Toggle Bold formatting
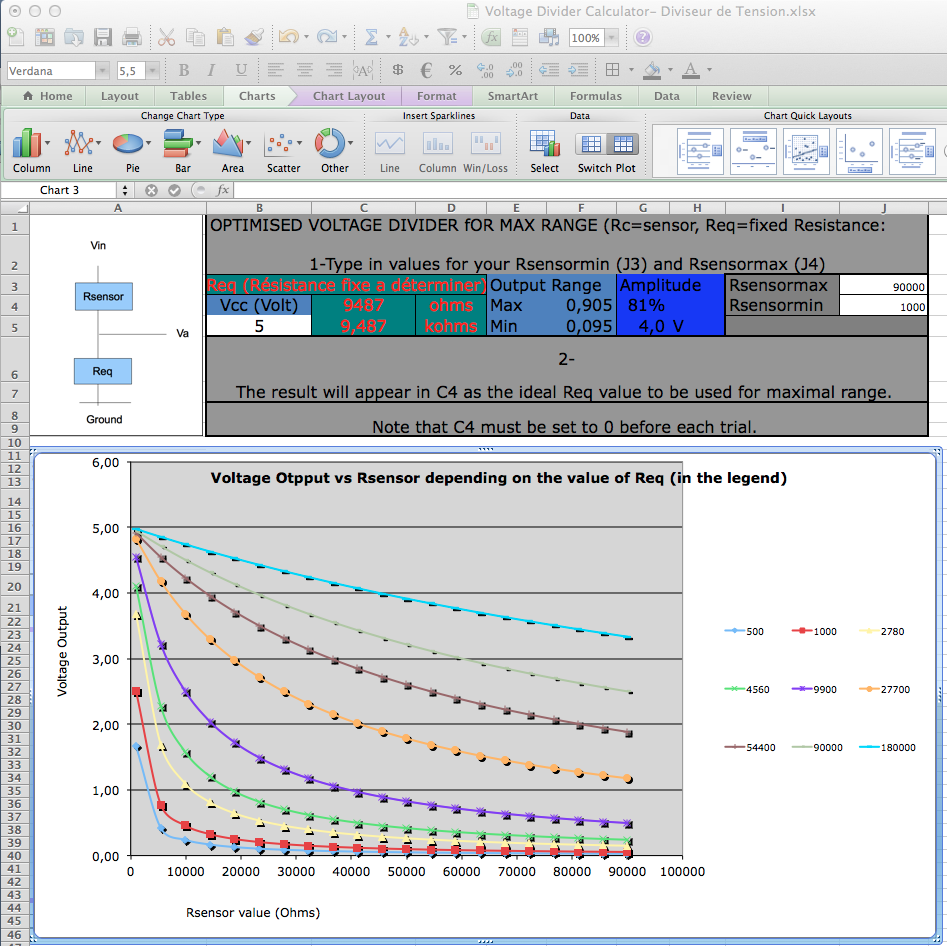 tap(184, 70)
